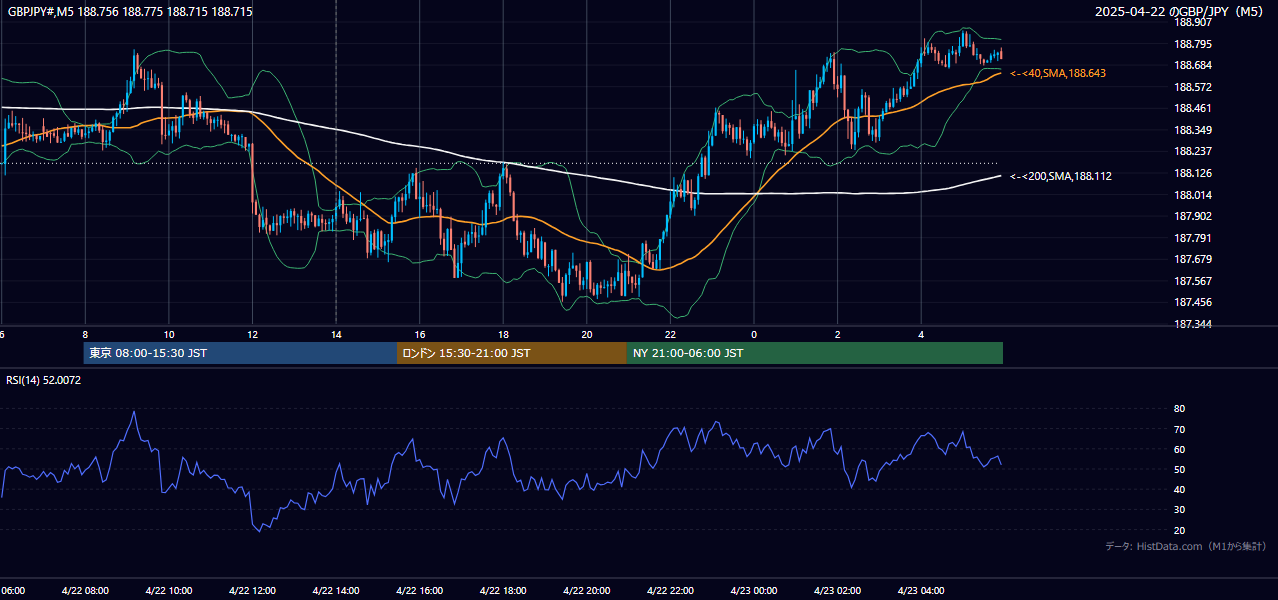Click the HistData.com data source note
Screen dimensions: 1278x600
(x=1186, y=546)
